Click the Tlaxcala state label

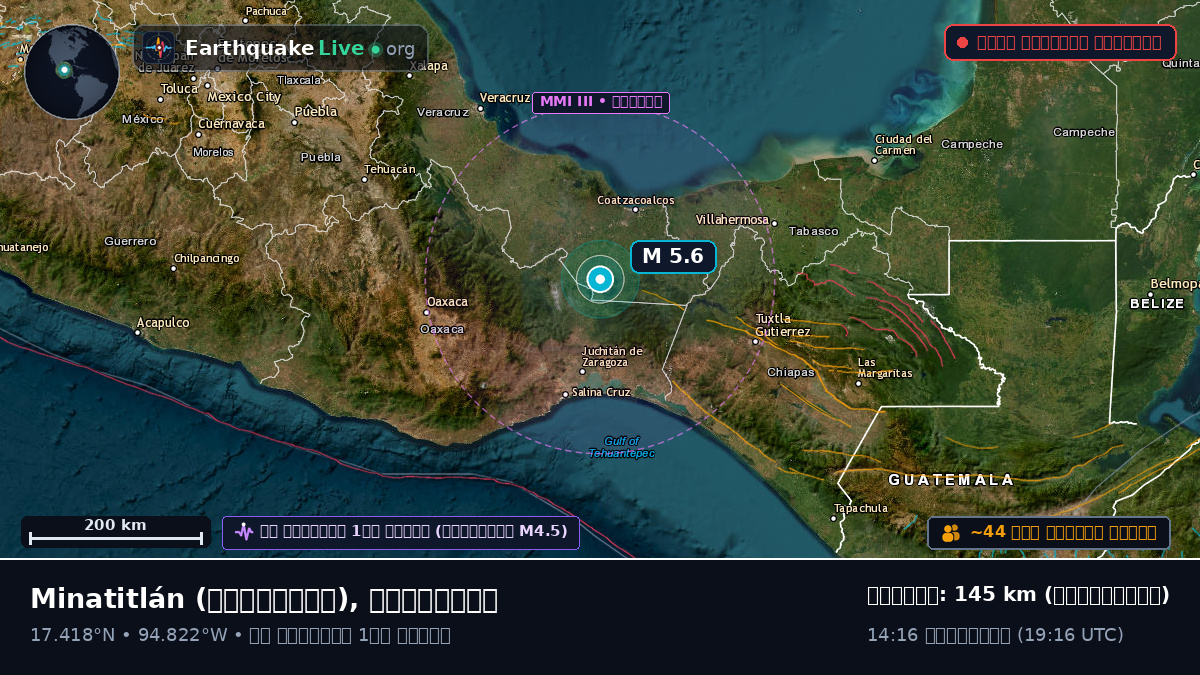click(x=300, y=80)
